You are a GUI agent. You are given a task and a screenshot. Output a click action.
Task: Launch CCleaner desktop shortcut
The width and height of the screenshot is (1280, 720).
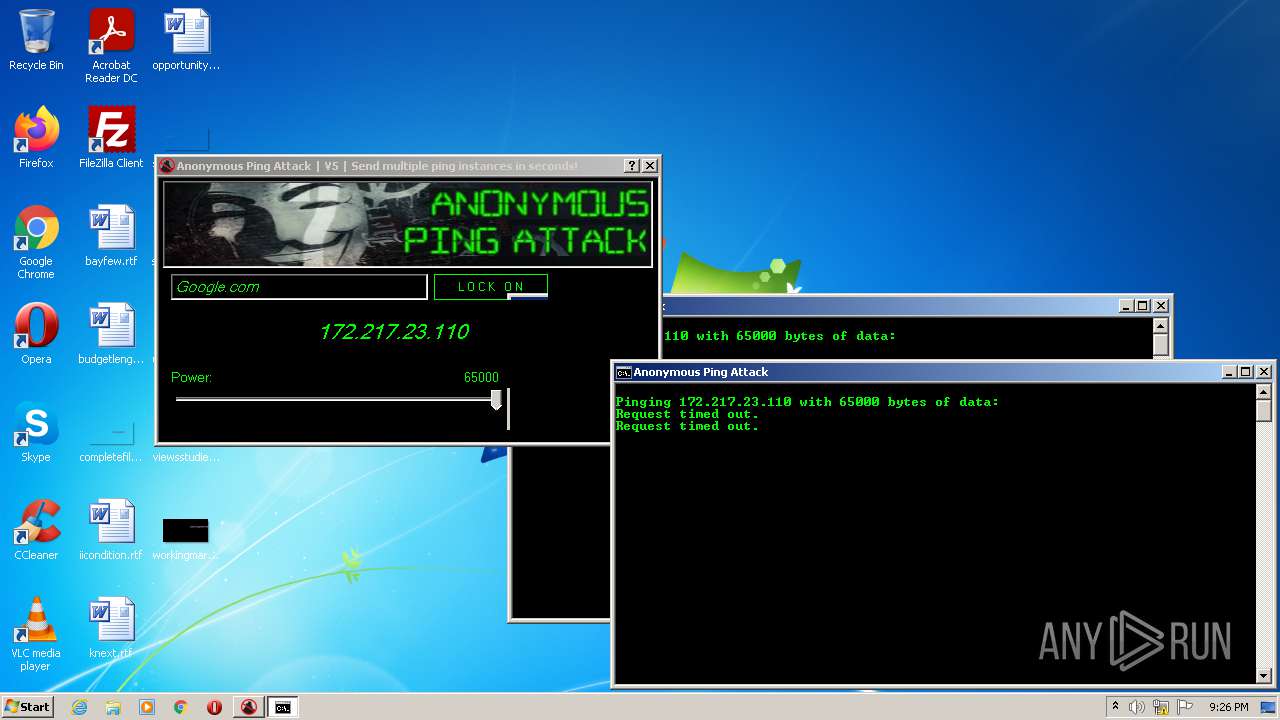(x=36, y=530)
